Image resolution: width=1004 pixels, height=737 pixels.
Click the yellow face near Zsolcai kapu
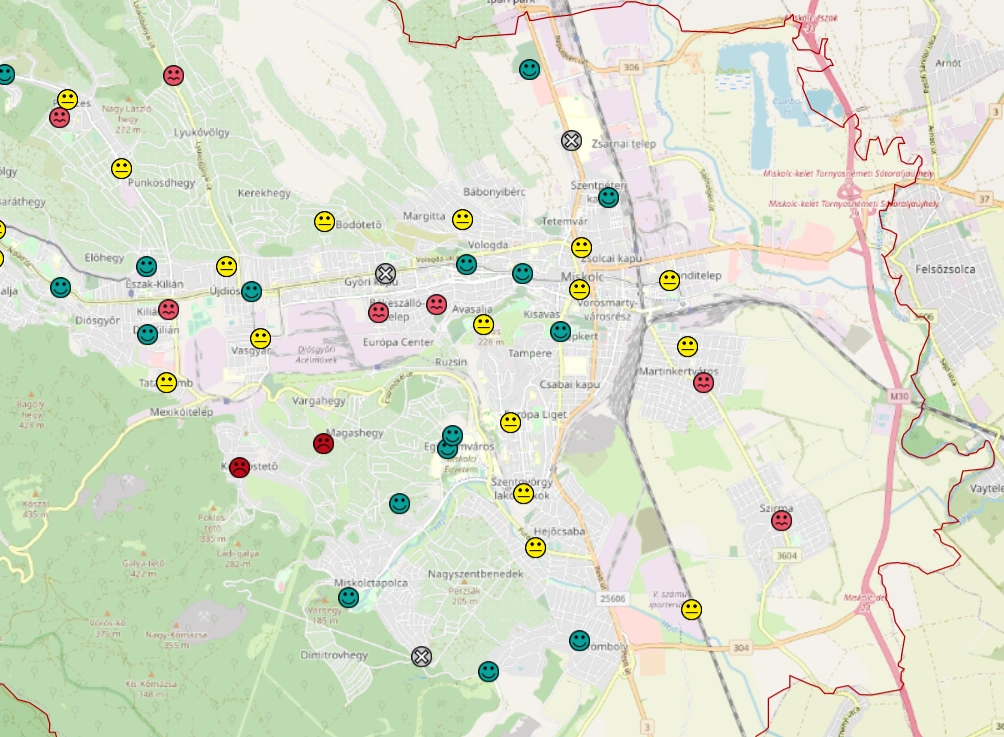(581, 247)
